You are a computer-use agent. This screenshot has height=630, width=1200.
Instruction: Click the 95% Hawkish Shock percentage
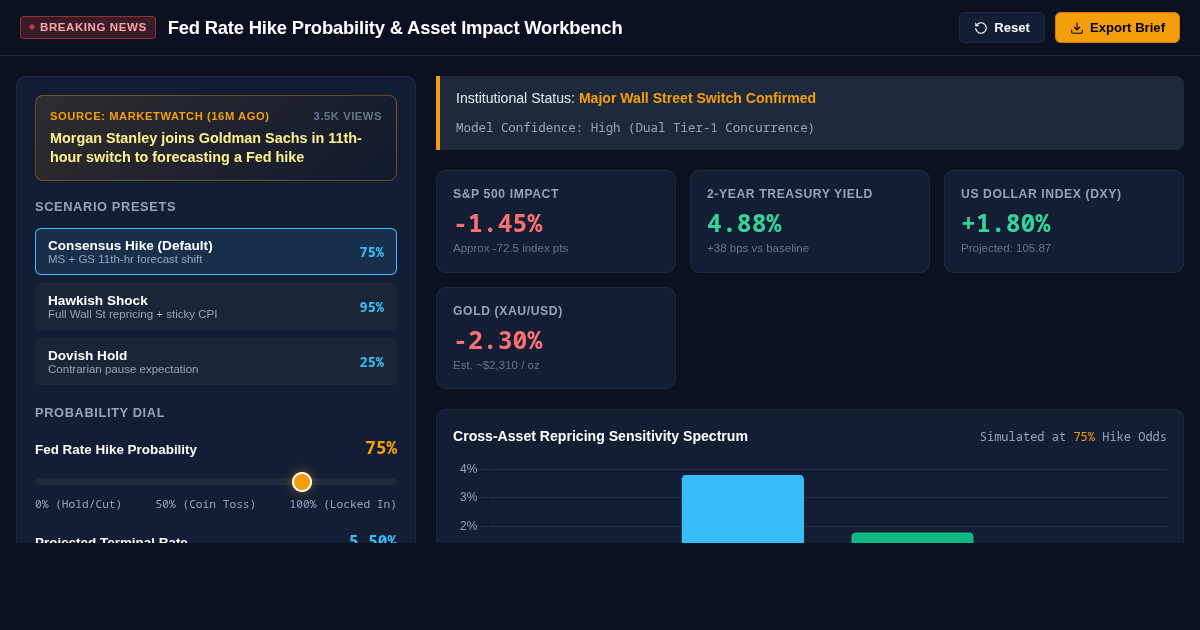tap(372, 307)
